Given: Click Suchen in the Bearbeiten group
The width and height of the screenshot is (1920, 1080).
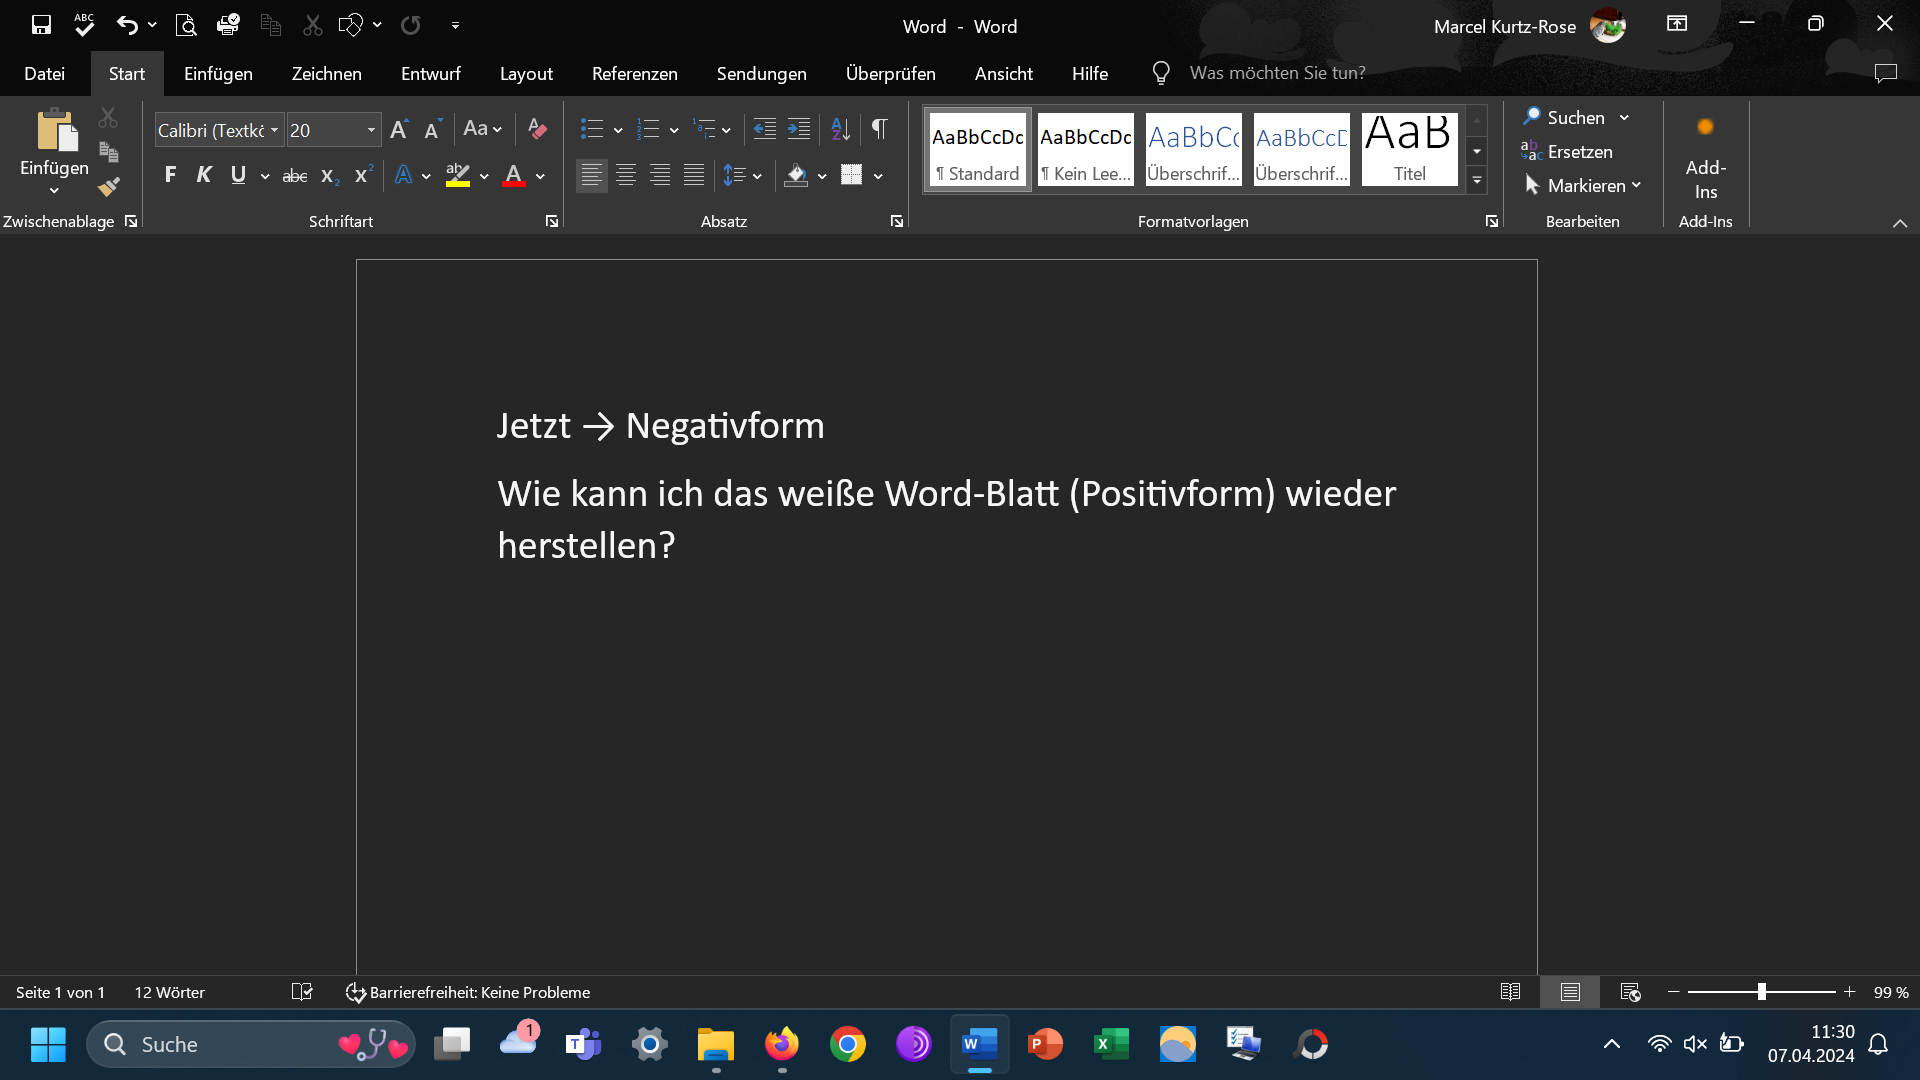Looking at the screenshot, I should tap(1576, 118).
